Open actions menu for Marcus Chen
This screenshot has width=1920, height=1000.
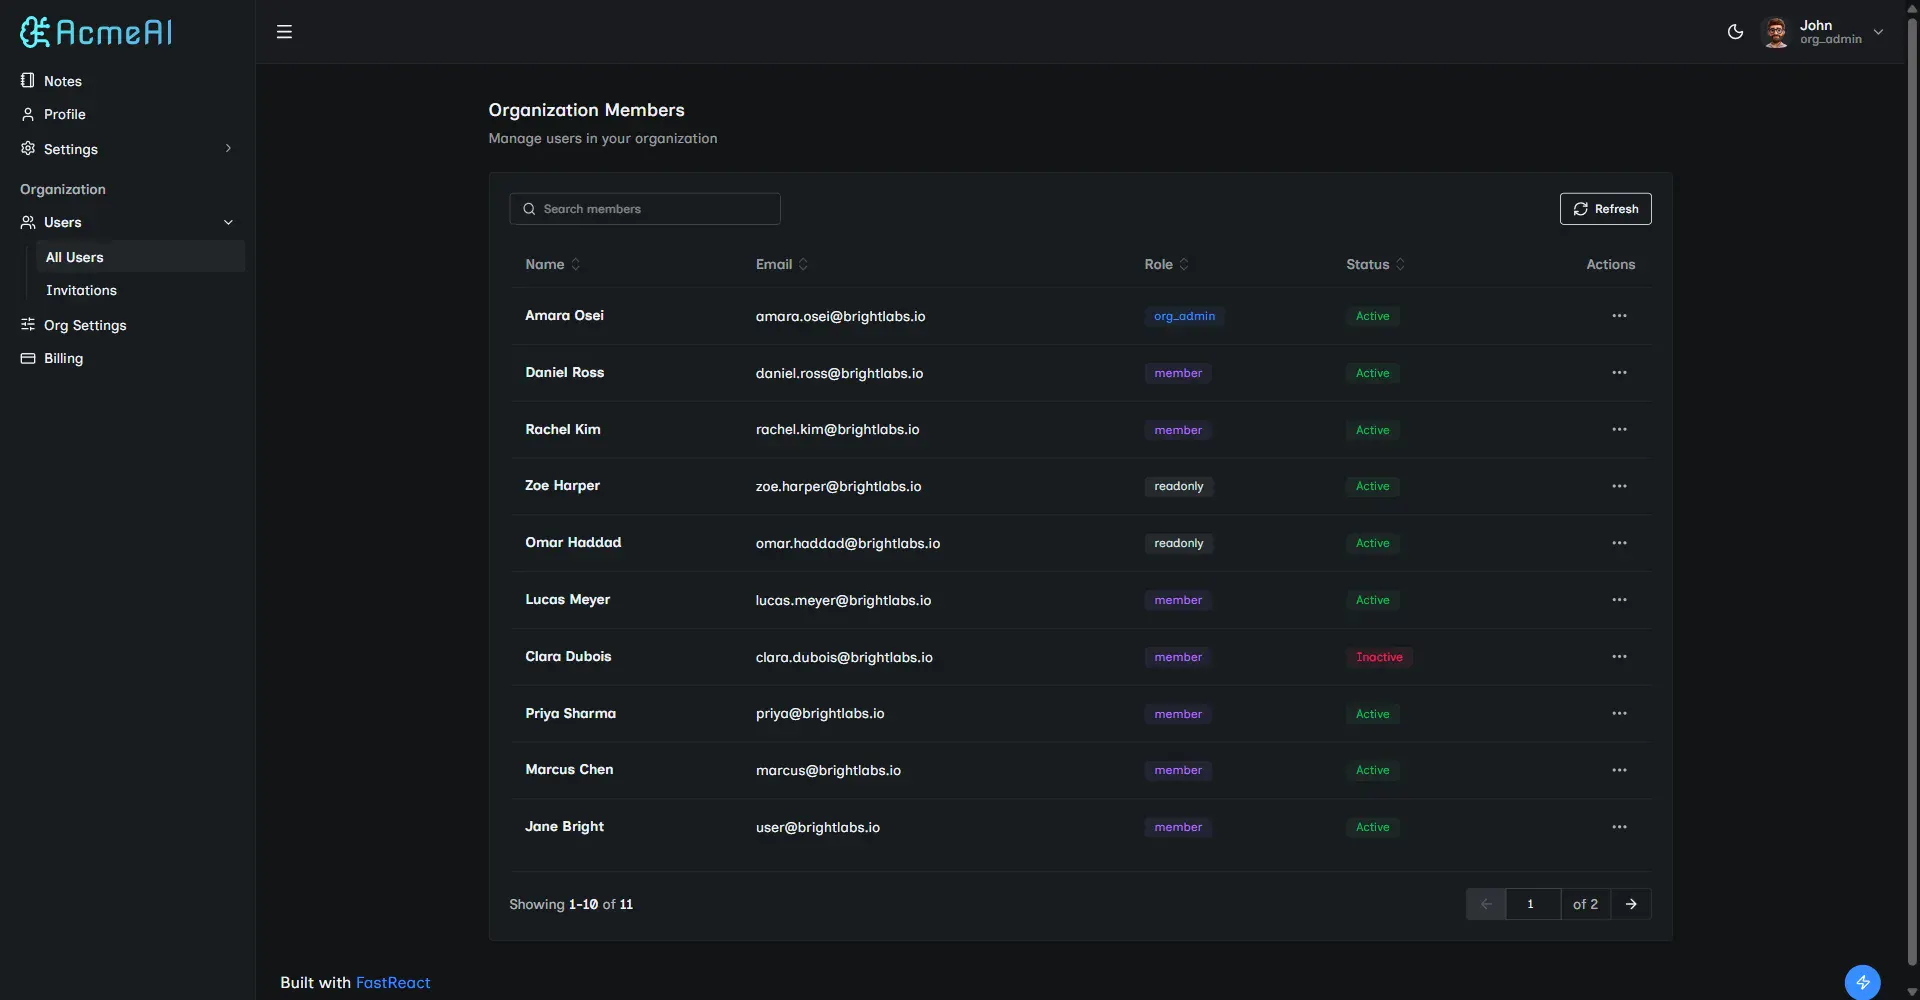pos(1619,770)
